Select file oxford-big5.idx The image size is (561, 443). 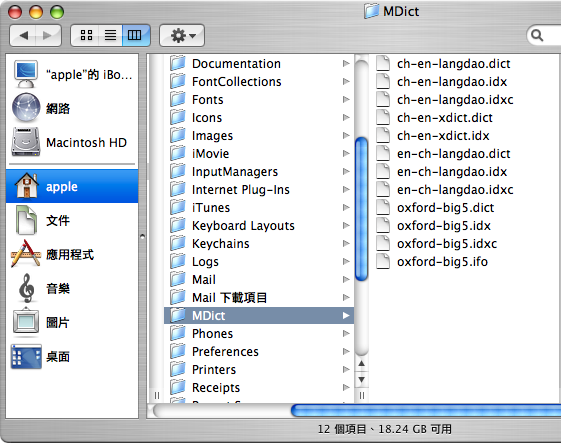(x=434, y=225)
